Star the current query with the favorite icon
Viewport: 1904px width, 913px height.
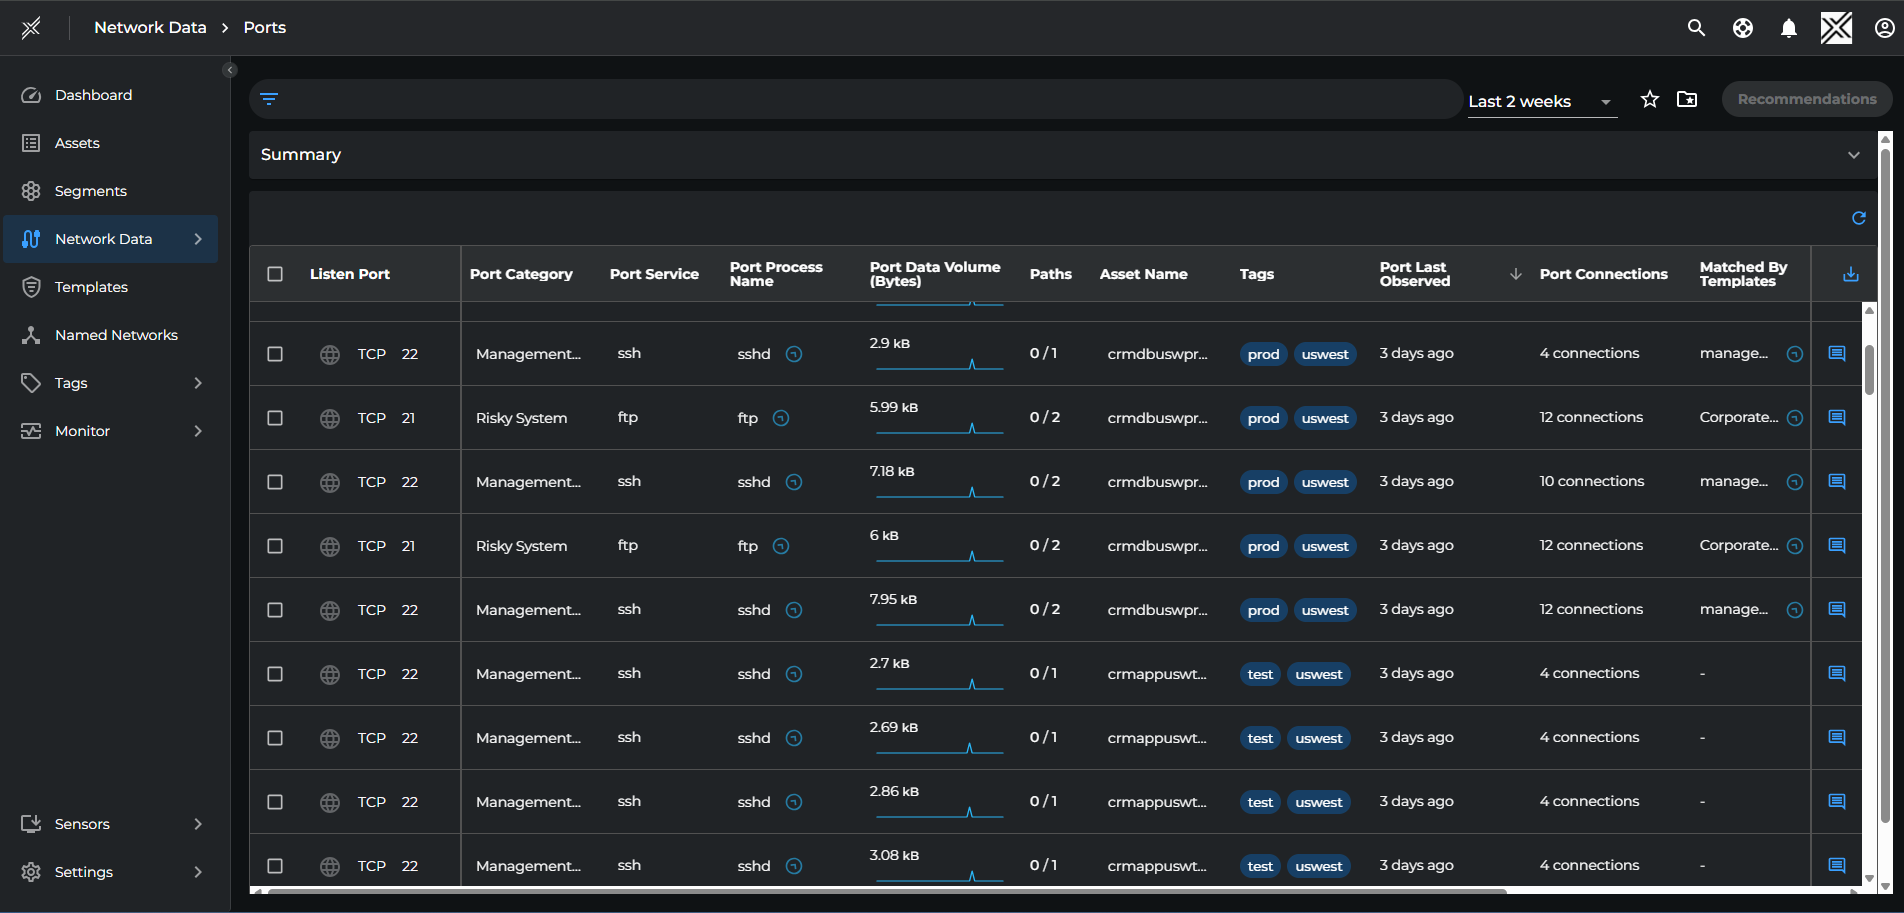tap(1649, 99)
